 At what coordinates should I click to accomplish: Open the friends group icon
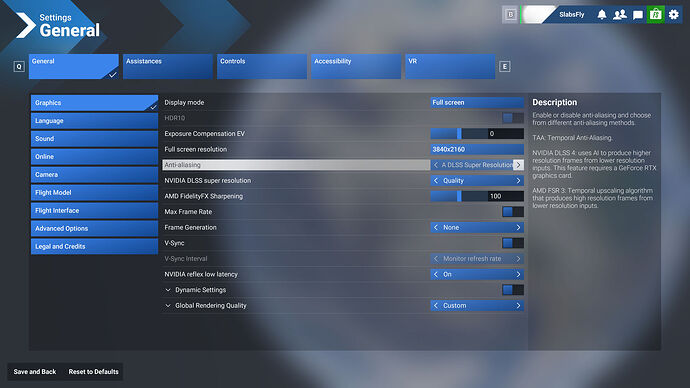(x=620, y=15)
